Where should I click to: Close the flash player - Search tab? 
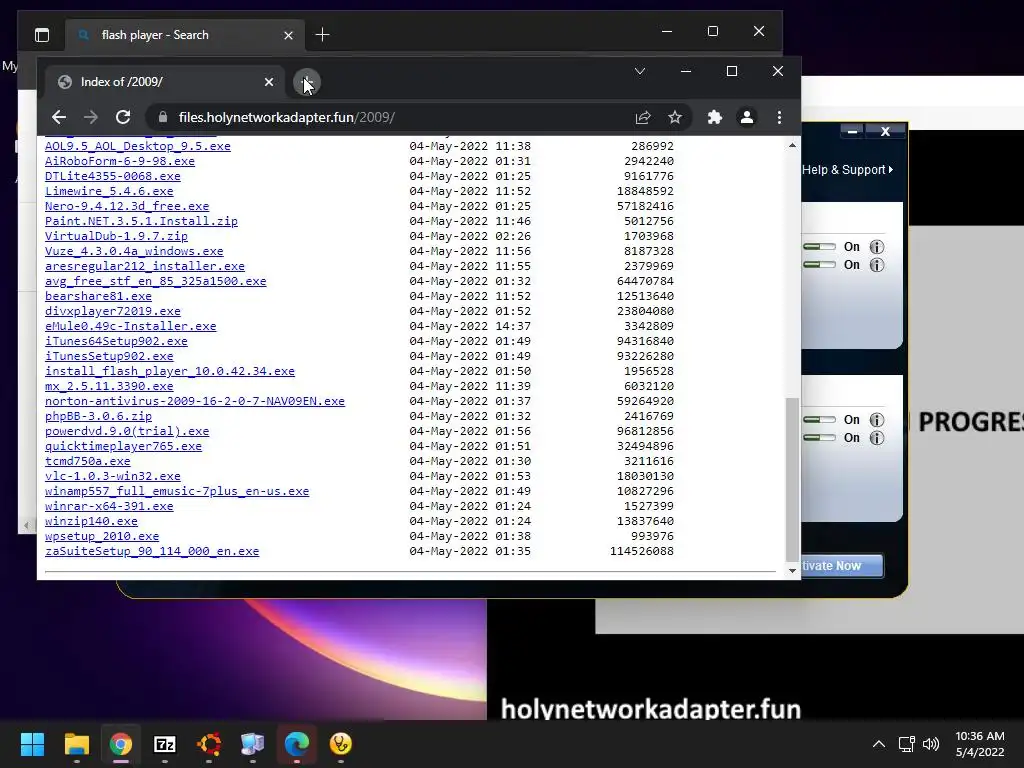point(288,35)
